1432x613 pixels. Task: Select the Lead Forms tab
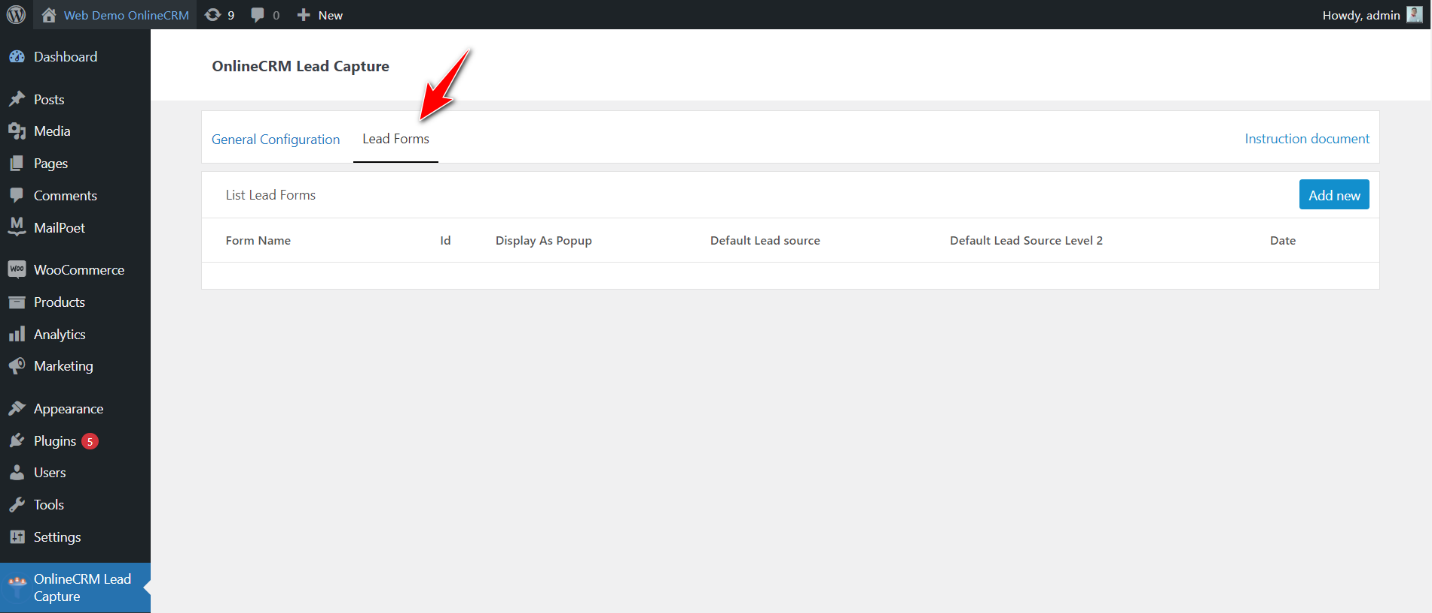tap(395, 139)
